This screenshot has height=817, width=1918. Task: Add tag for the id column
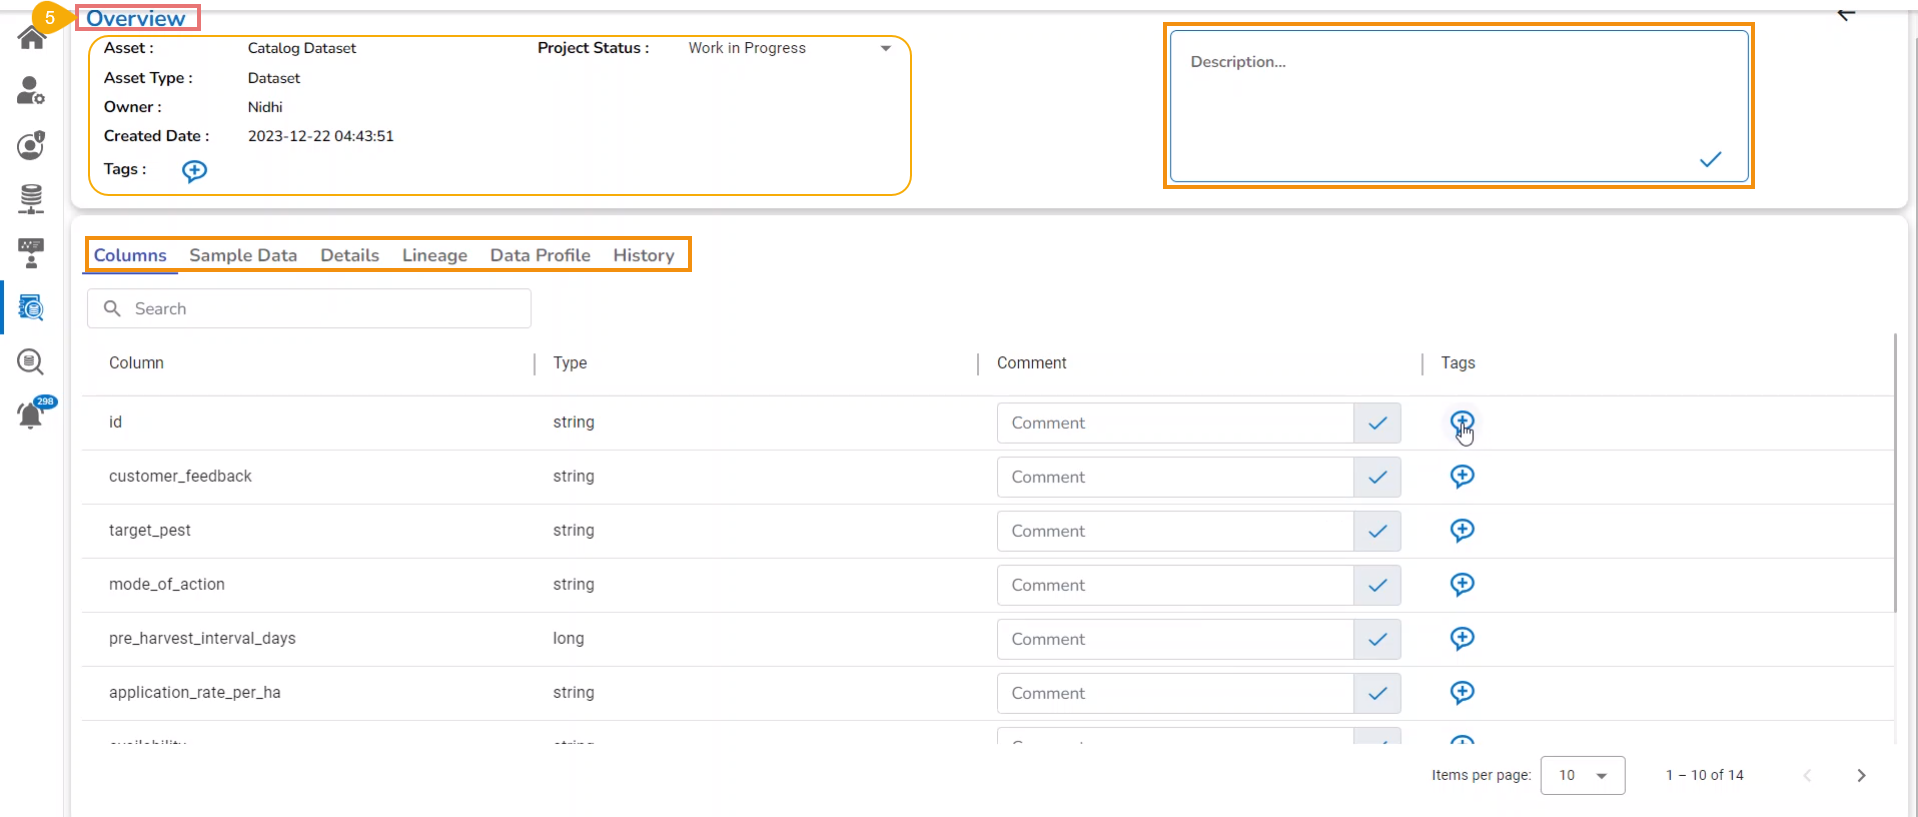click(1462, 422)
